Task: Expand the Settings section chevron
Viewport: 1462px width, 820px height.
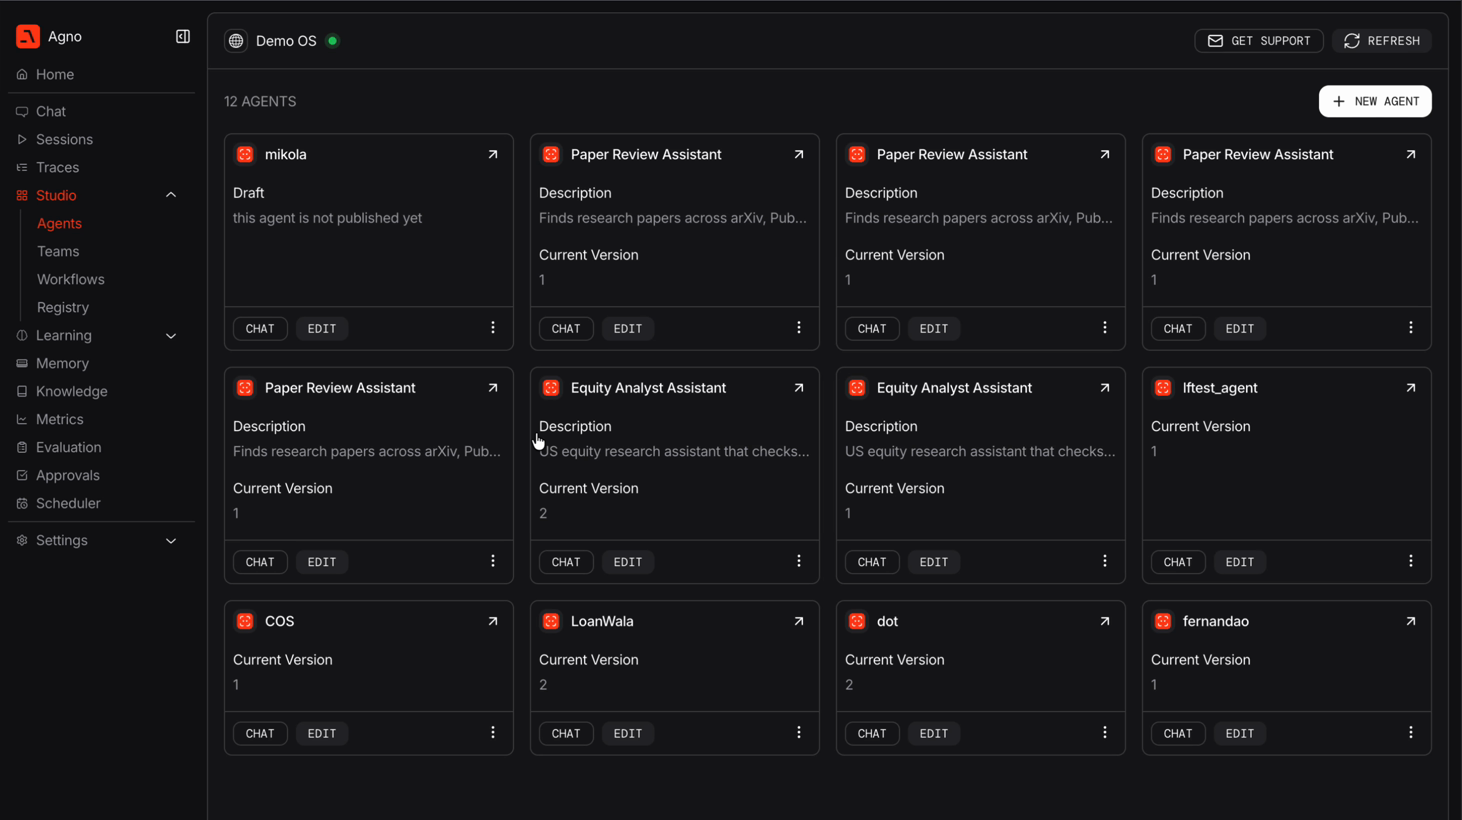Action: pos(171,541)
